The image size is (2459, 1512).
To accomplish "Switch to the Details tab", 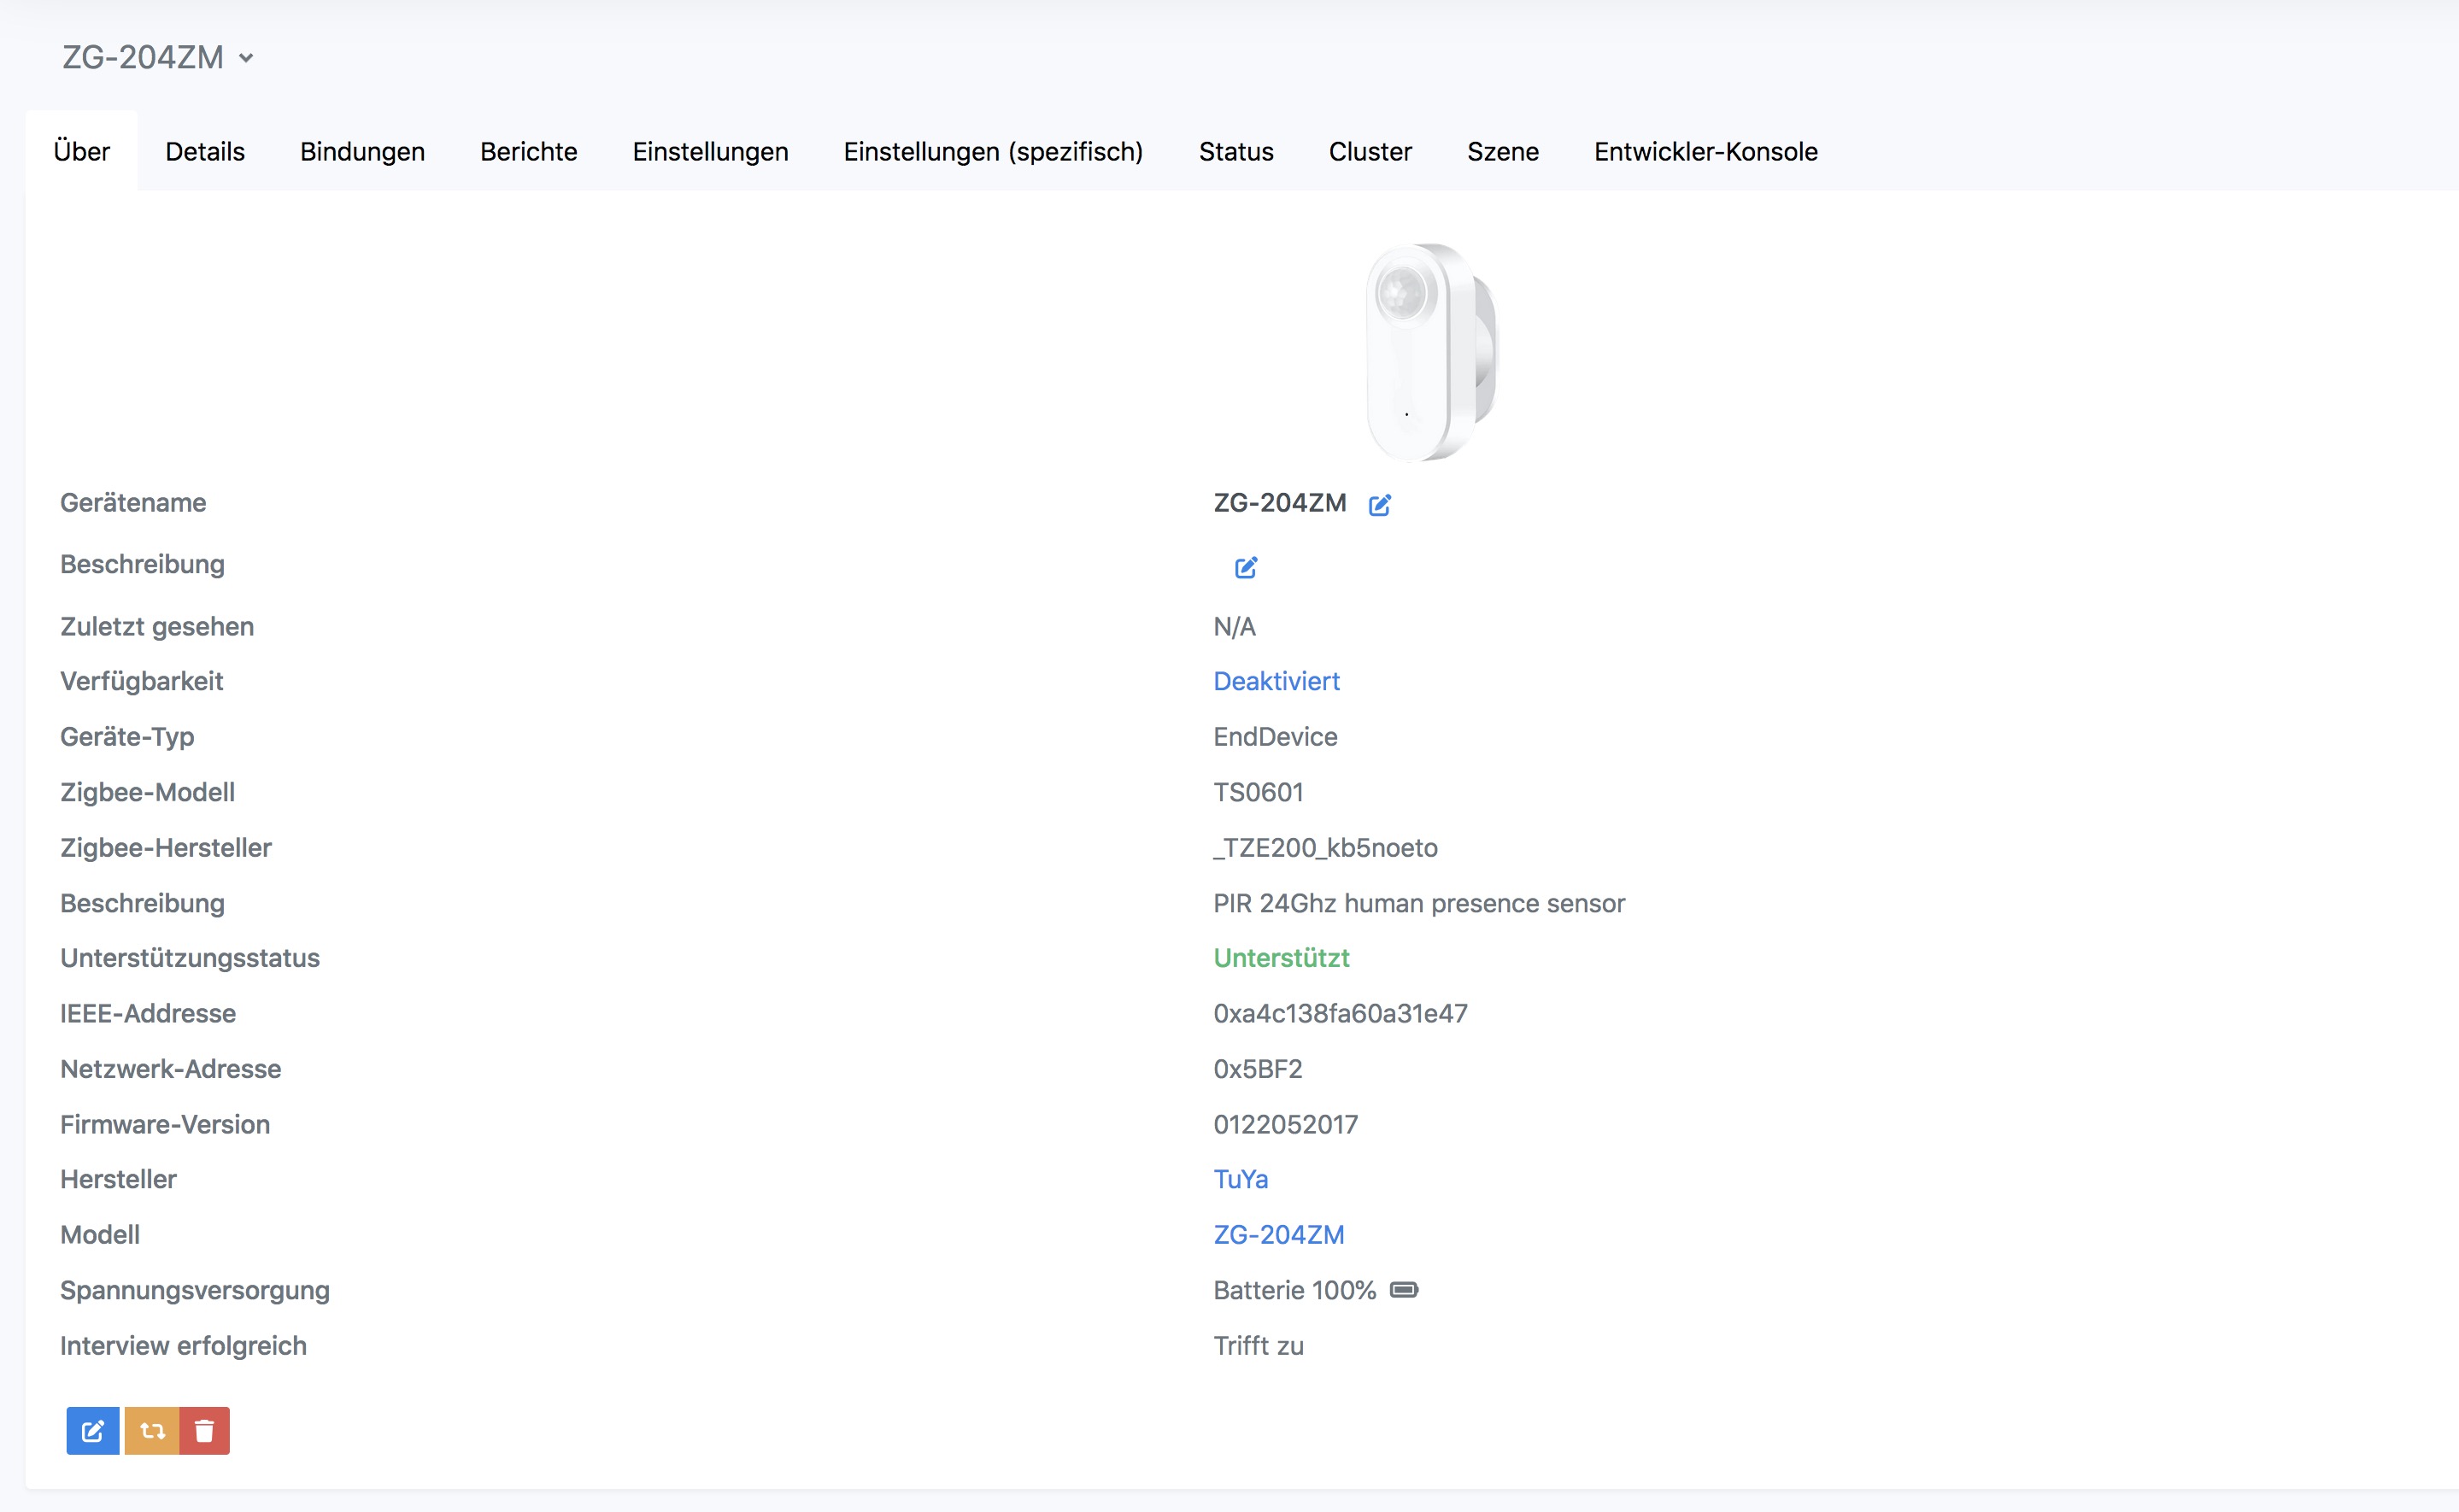I will [x=205, y=152].
